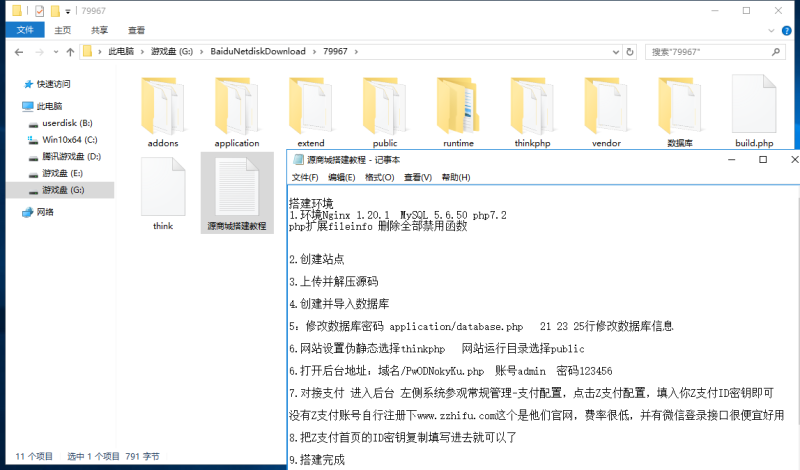Viewport: 800px width, 470px height.
Task: Select 游戏盘 (G:) drive in sidebar
Action: [60, 190]
